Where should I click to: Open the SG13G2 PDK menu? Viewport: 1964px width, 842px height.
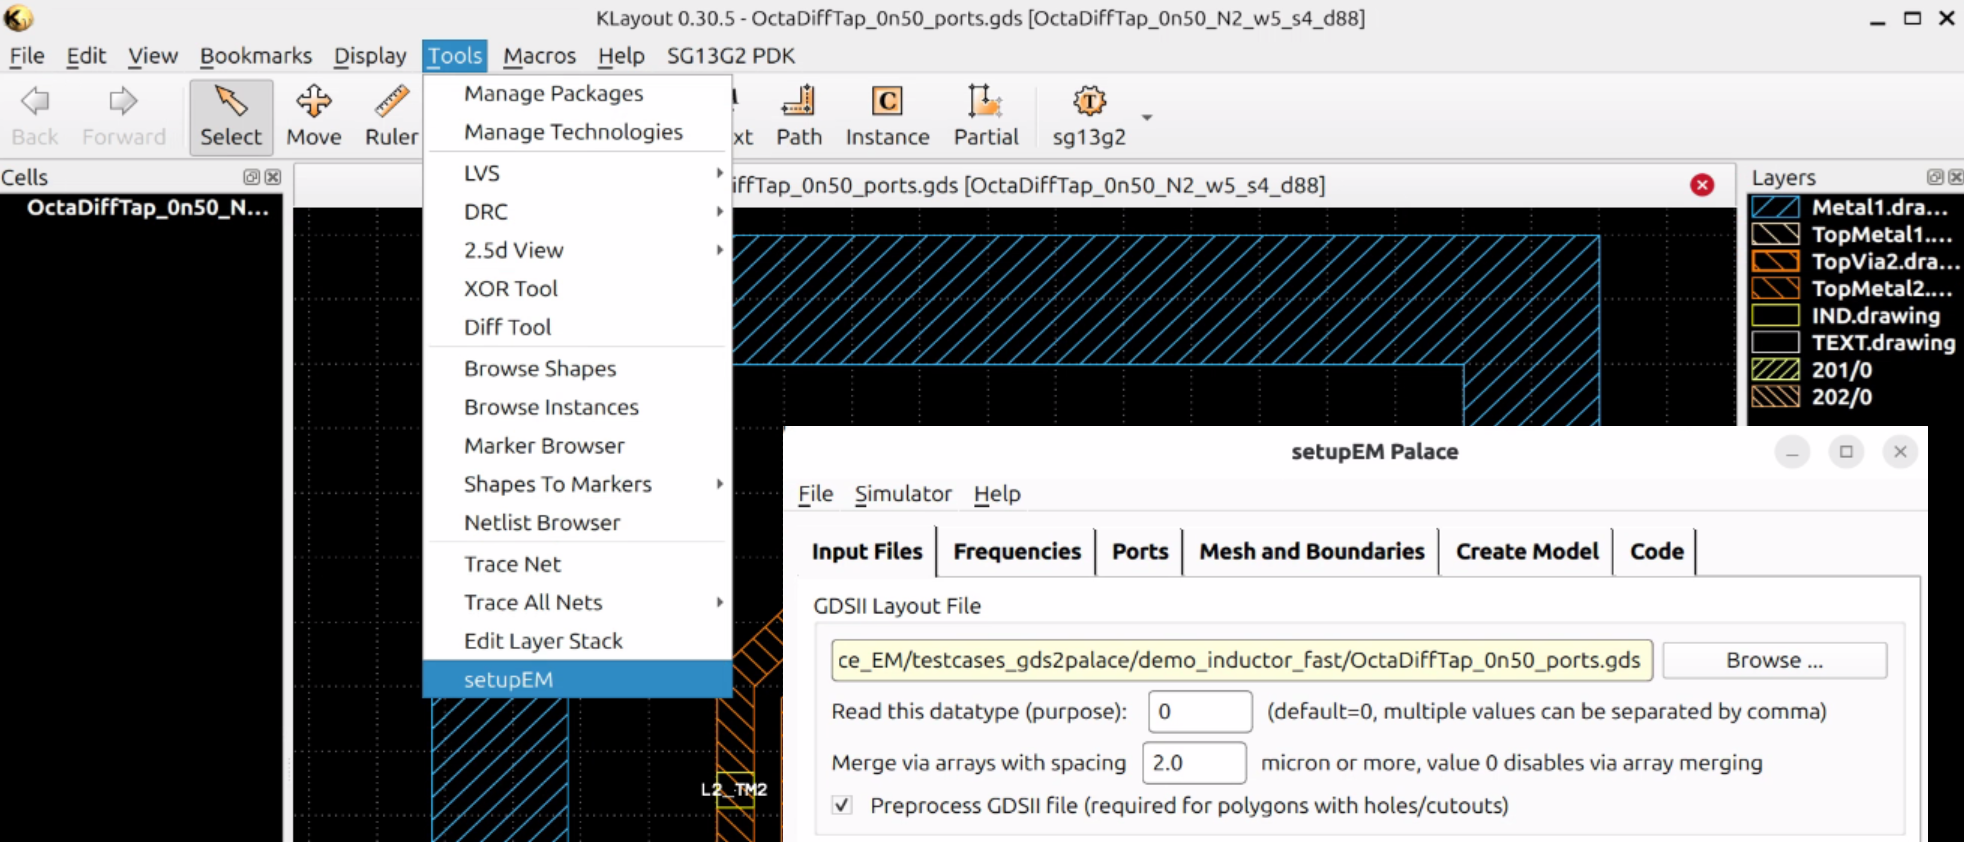(x=731, y=56)
